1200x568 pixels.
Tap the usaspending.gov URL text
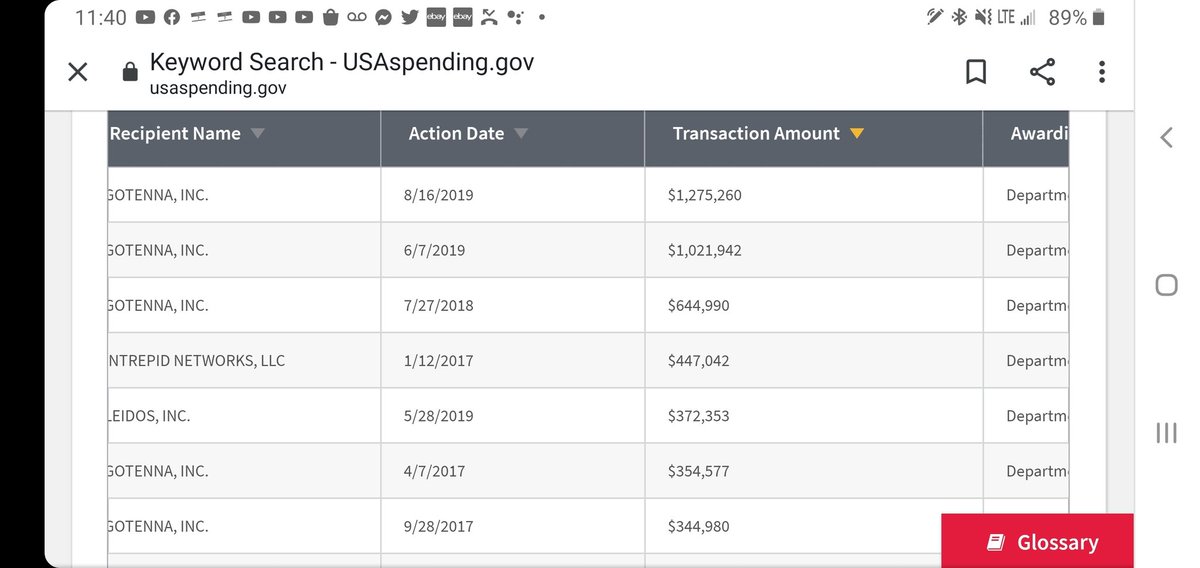(x=218, y=88)
